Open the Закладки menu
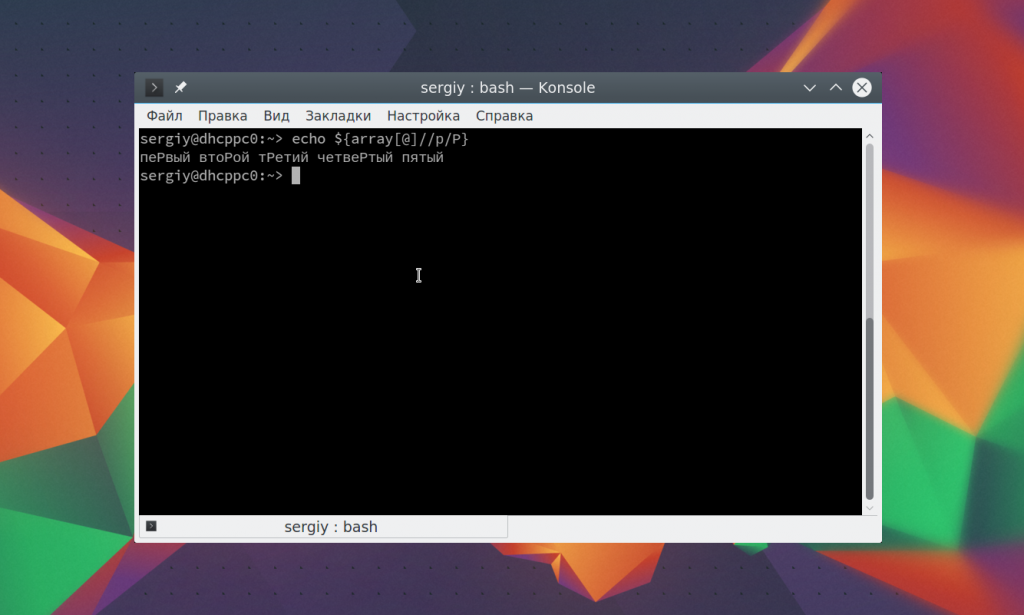The width and height of the screenshot is (1024, 615). point(338,116)
